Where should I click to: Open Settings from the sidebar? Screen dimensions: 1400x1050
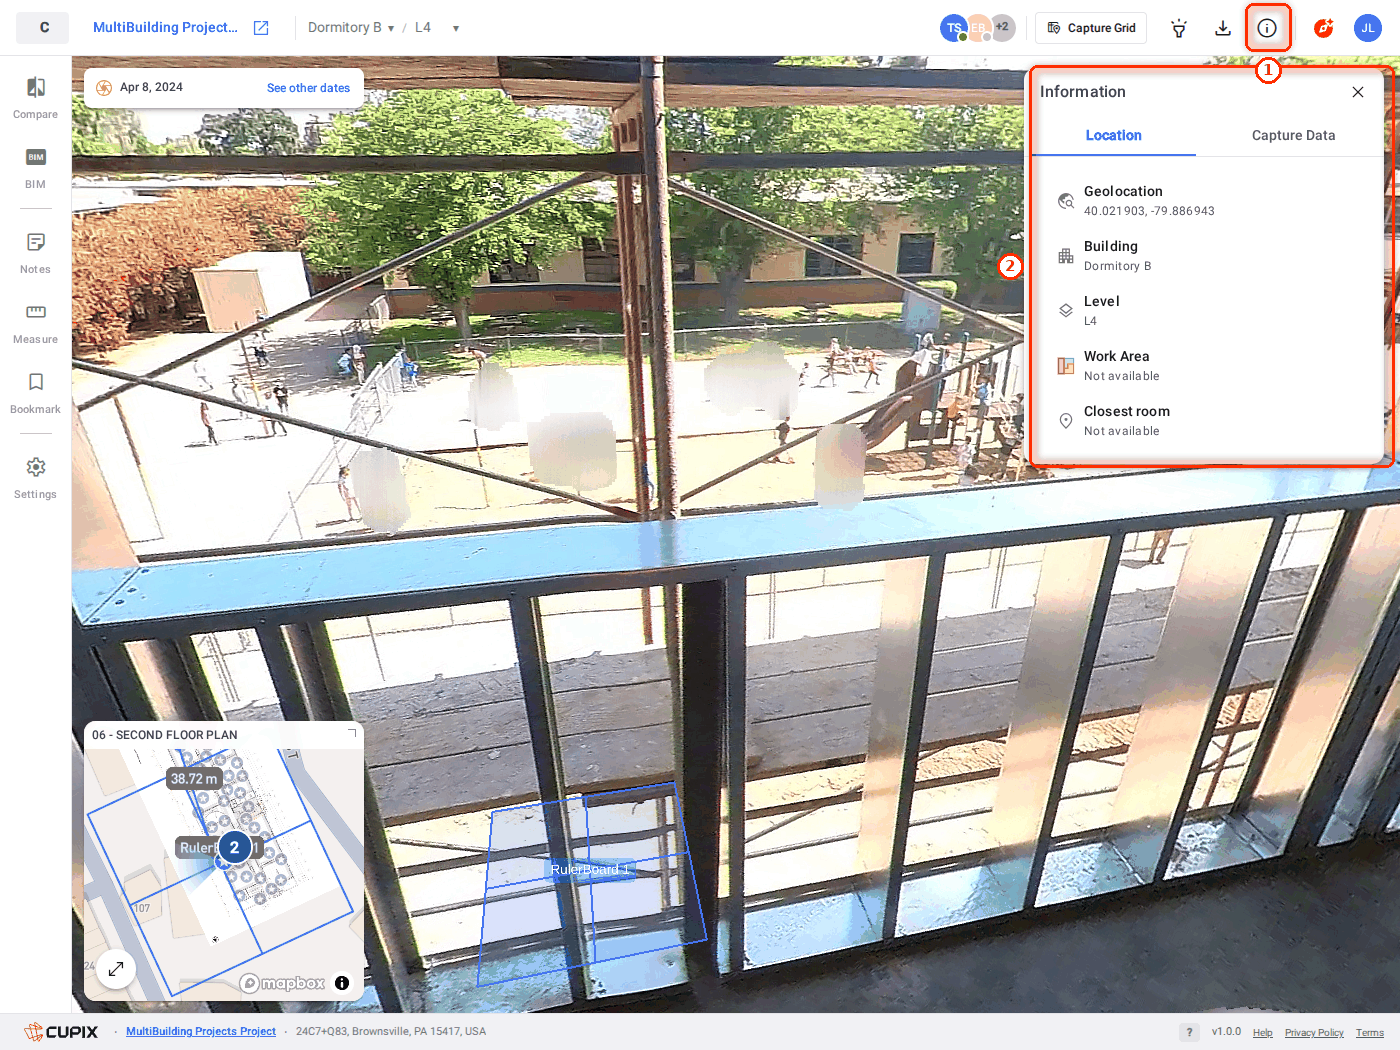point(35,478)
